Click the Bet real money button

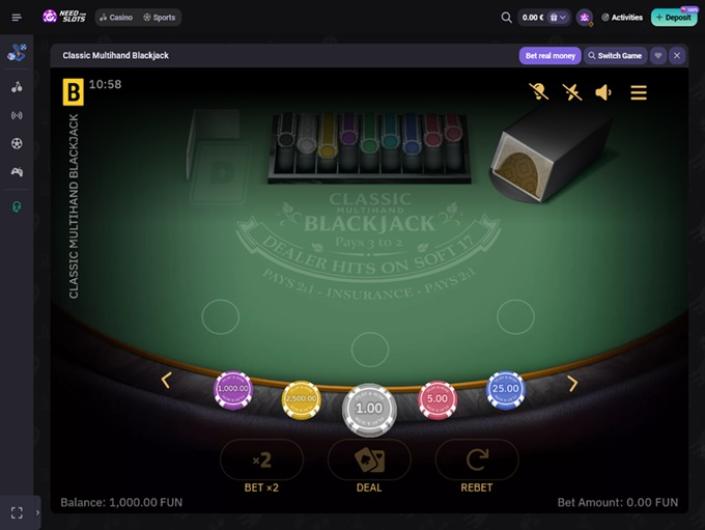pyautogui.click(x=550, y=56)
